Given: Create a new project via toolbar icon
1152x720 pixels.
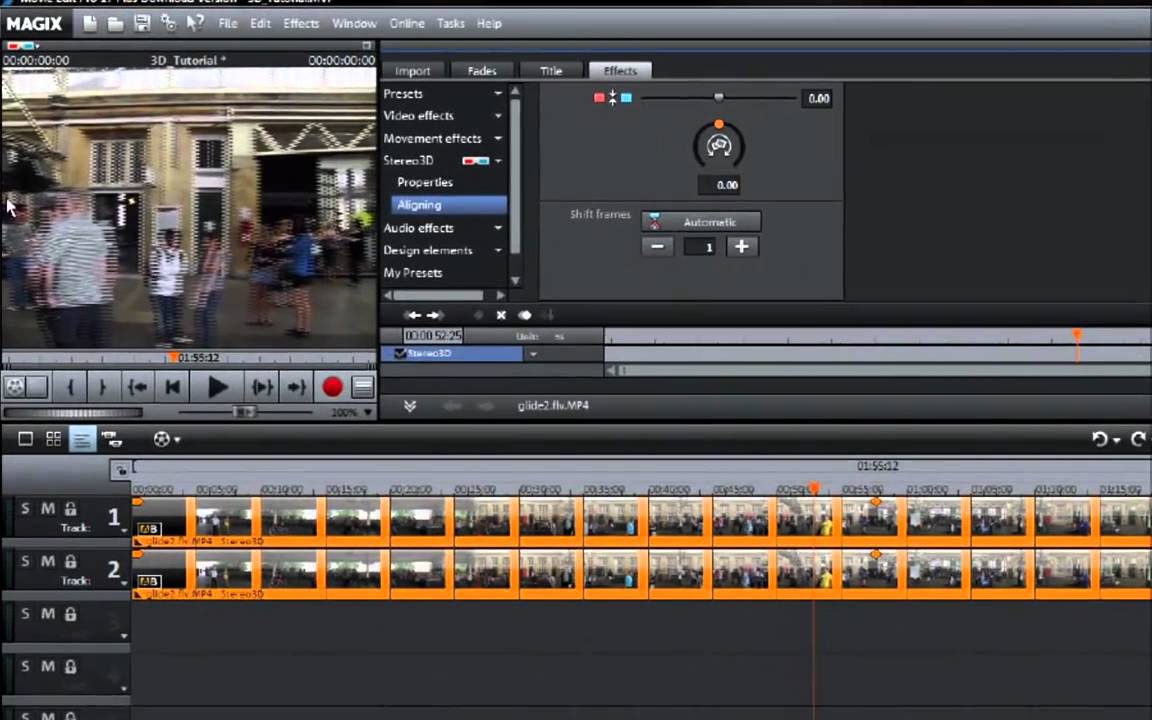Looking at the screenshot, I should point(90,24).
